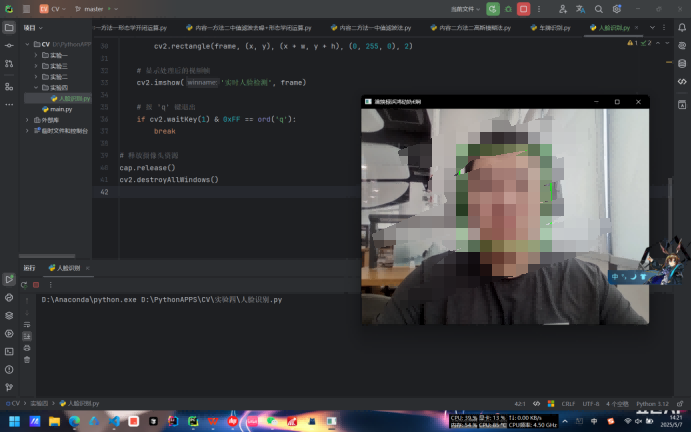Close the 人脸识别 run tab

click(87, 268)
